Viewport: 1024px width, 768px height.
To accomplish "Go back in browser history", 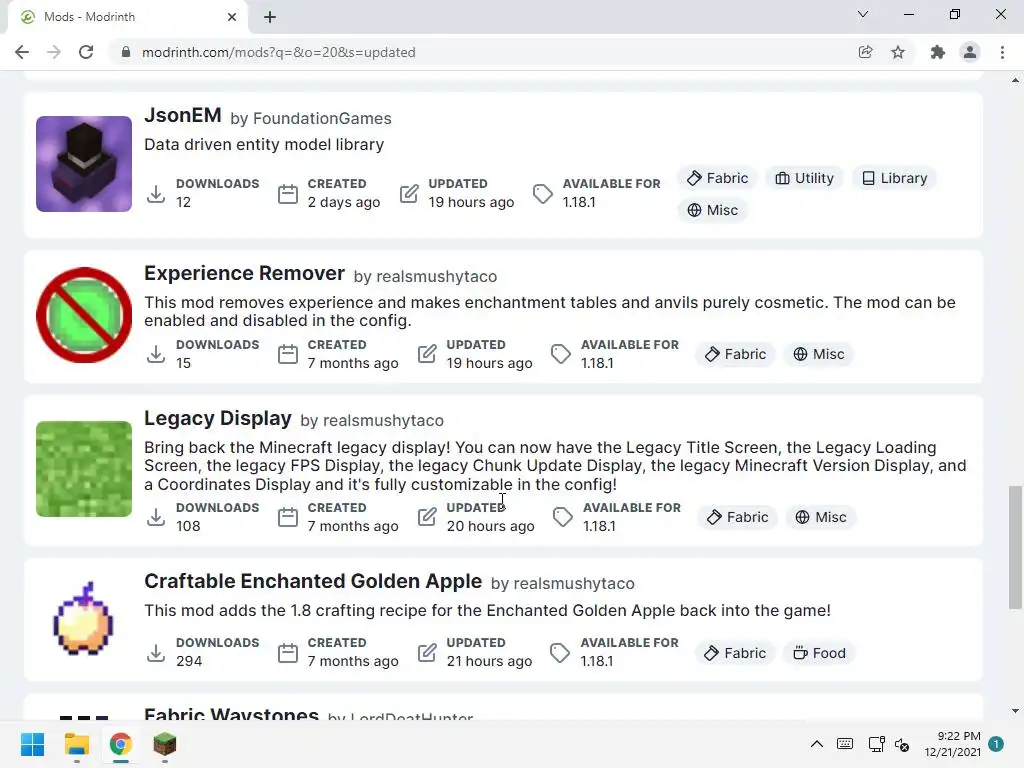I will click(x=22, y=52).
